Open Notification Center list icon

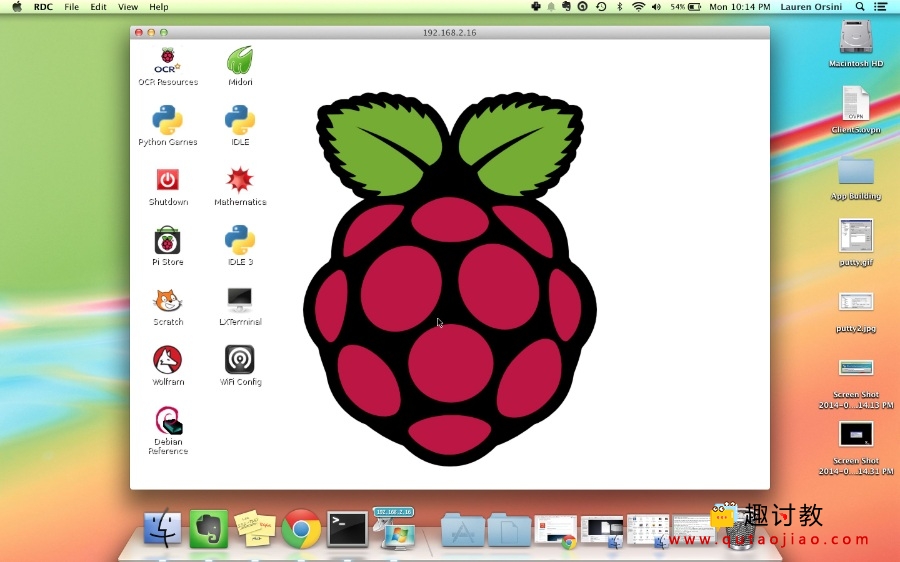pyautogui.click(x=880, y=7)
